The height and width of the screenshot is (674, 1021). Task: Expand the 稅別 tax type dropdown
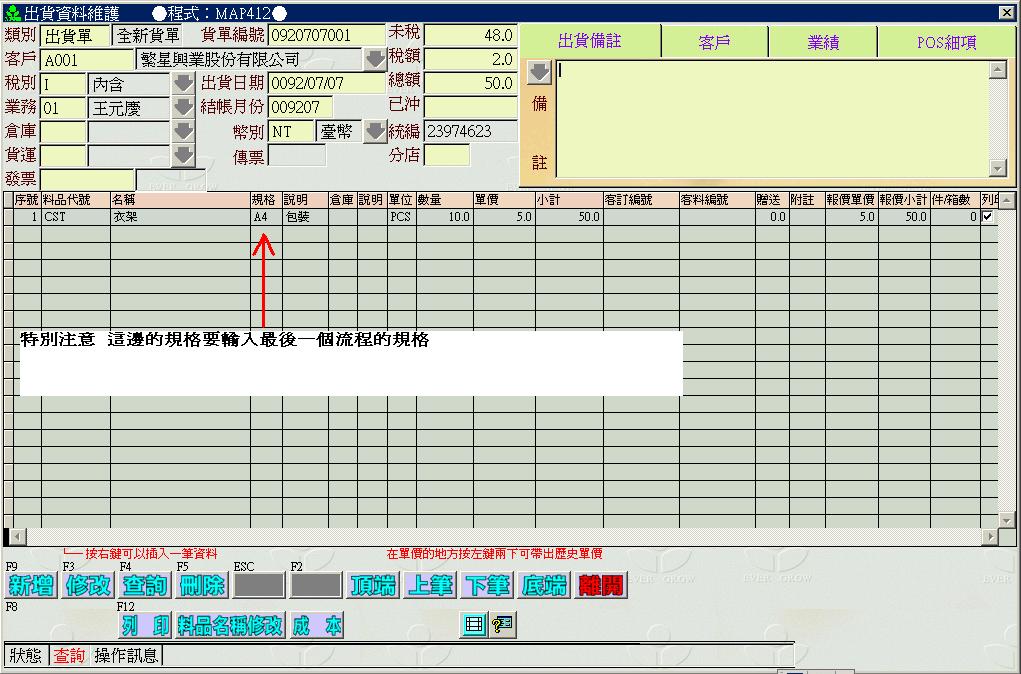(183, 83)
